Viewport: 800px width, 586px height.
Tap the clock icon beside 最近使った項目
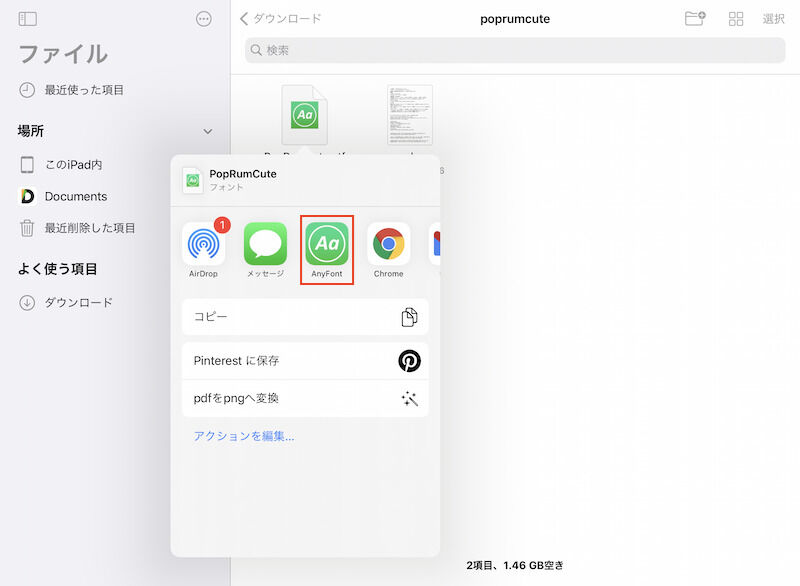(x=27, y=90)
